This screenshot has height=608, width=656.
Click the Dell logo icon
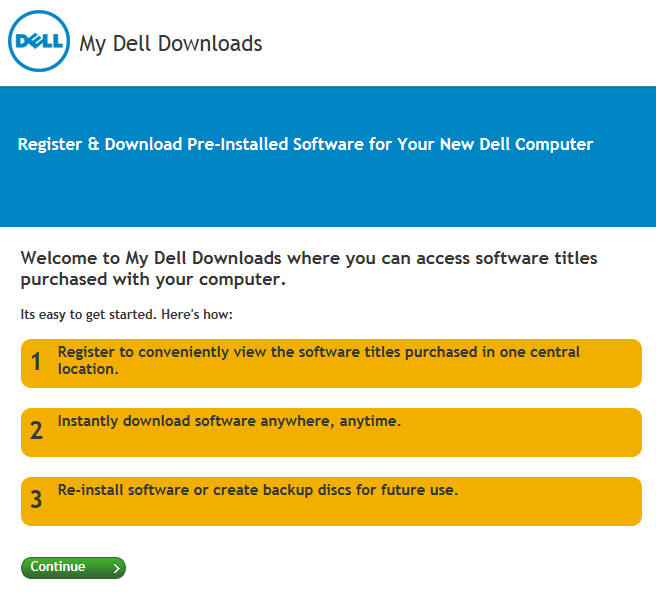click(x=39, y=41)
